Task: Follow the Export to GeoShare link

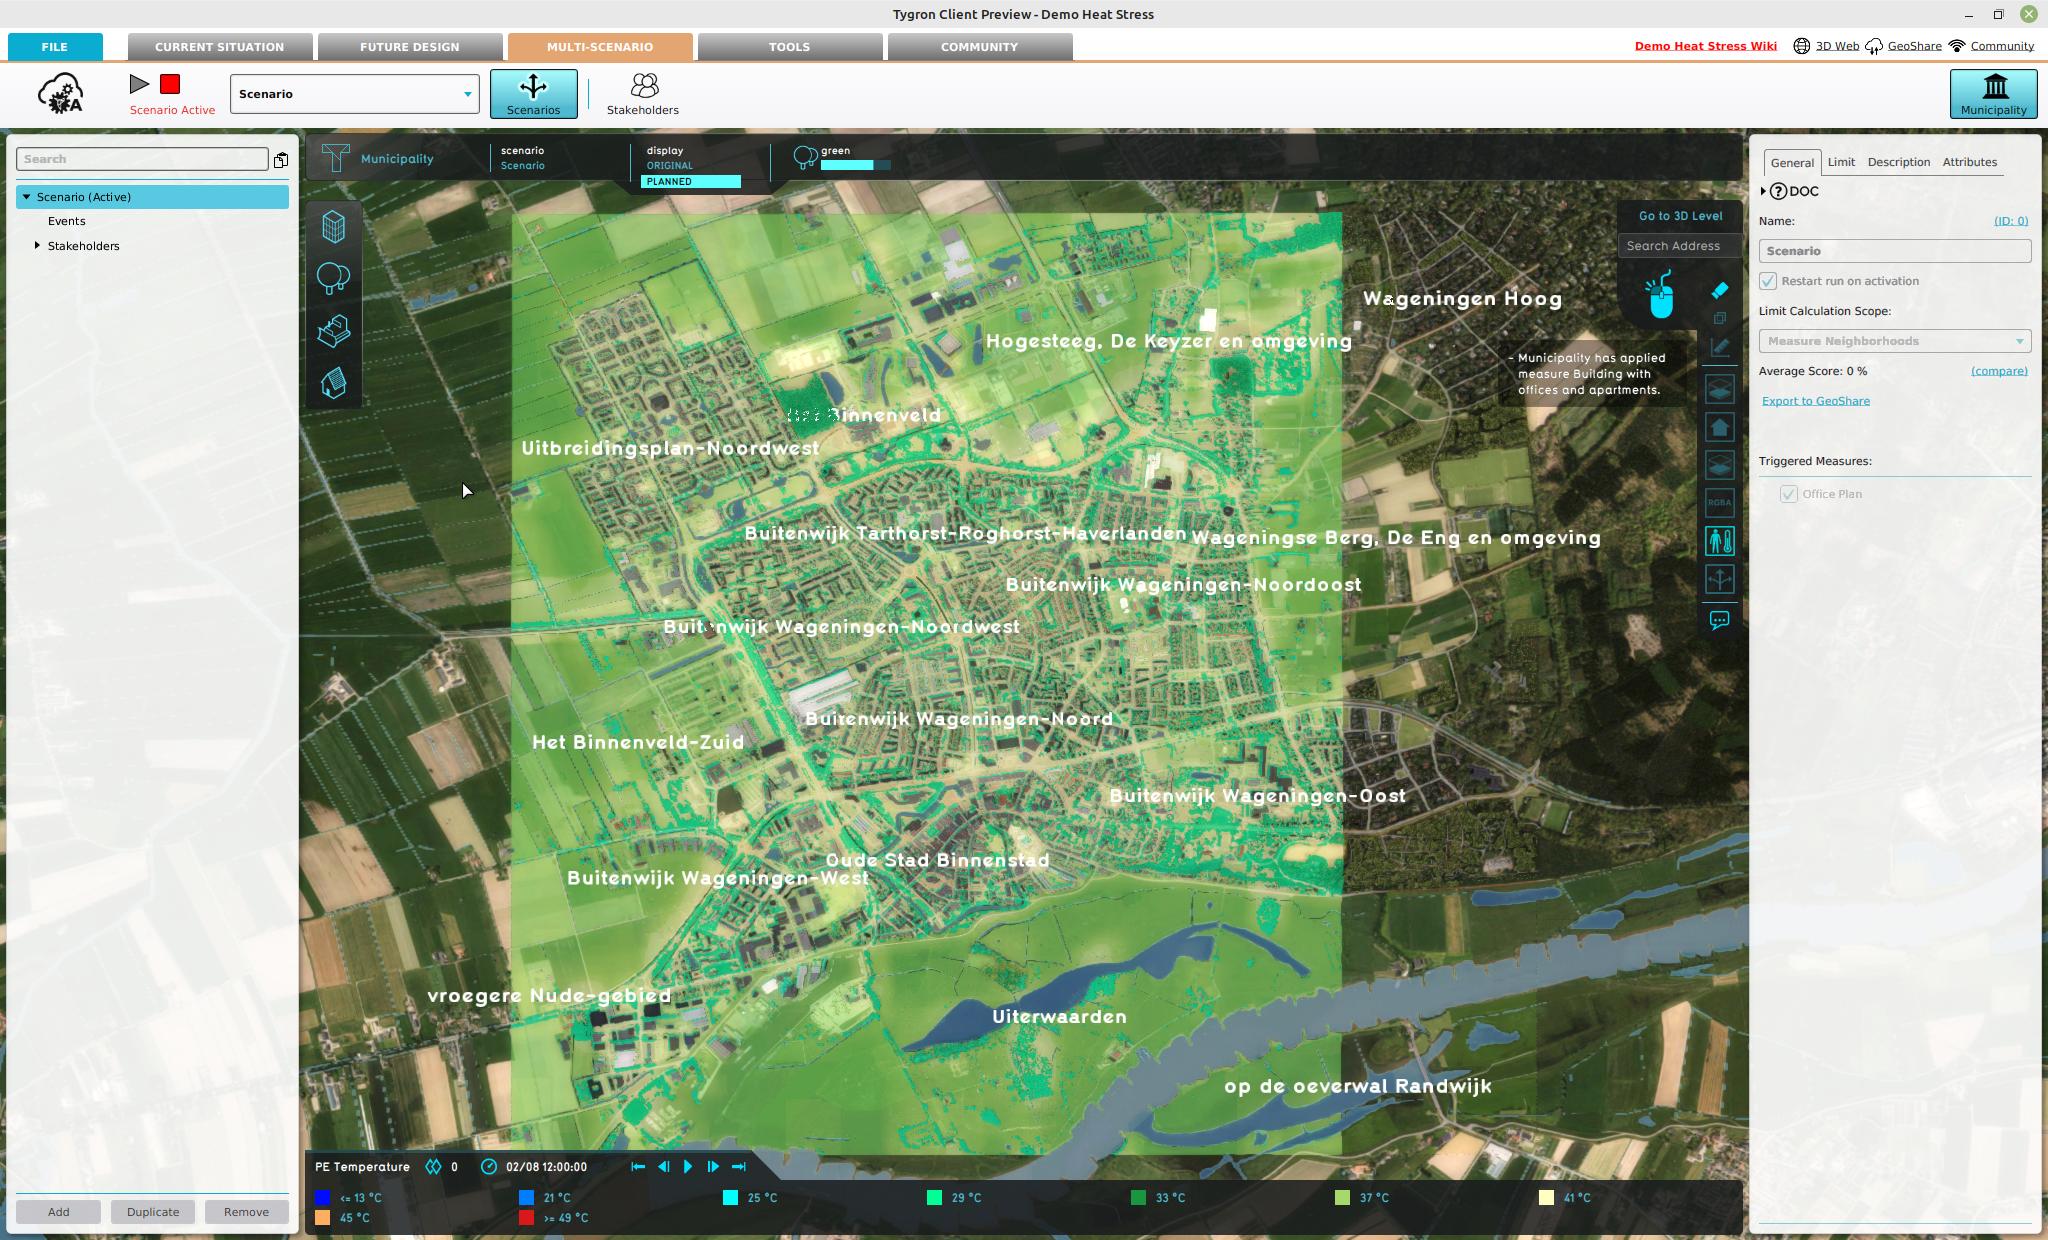Action: coord(1815,400)
